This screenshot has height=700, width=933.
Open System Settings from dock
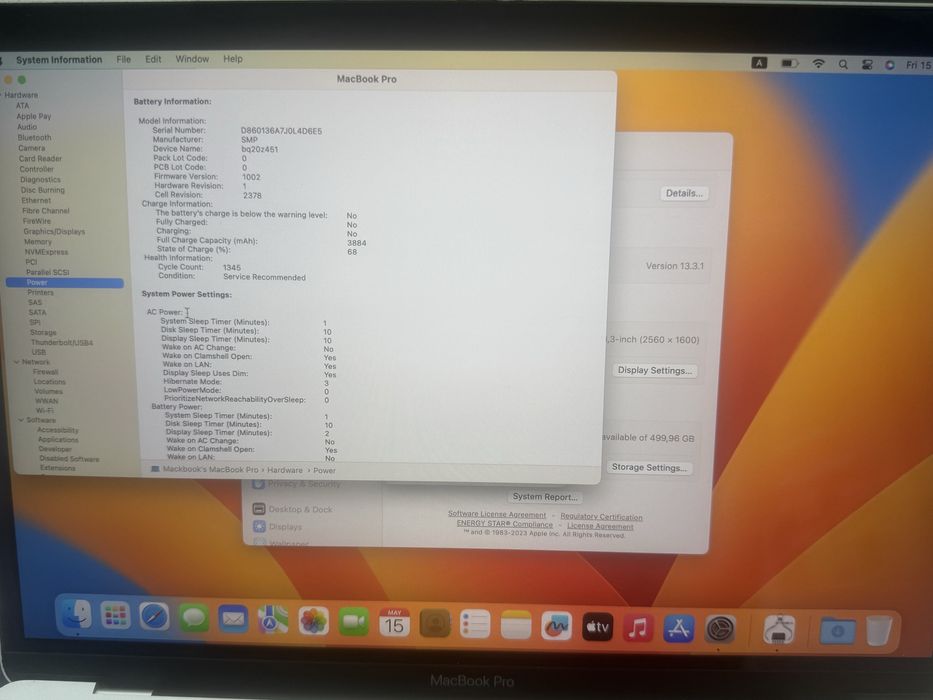tap(721, 629)
